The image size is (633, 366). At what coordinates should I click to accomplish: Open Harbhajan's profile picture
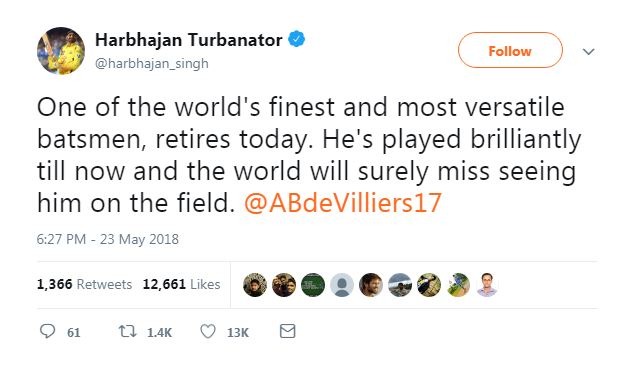point(61,51)
